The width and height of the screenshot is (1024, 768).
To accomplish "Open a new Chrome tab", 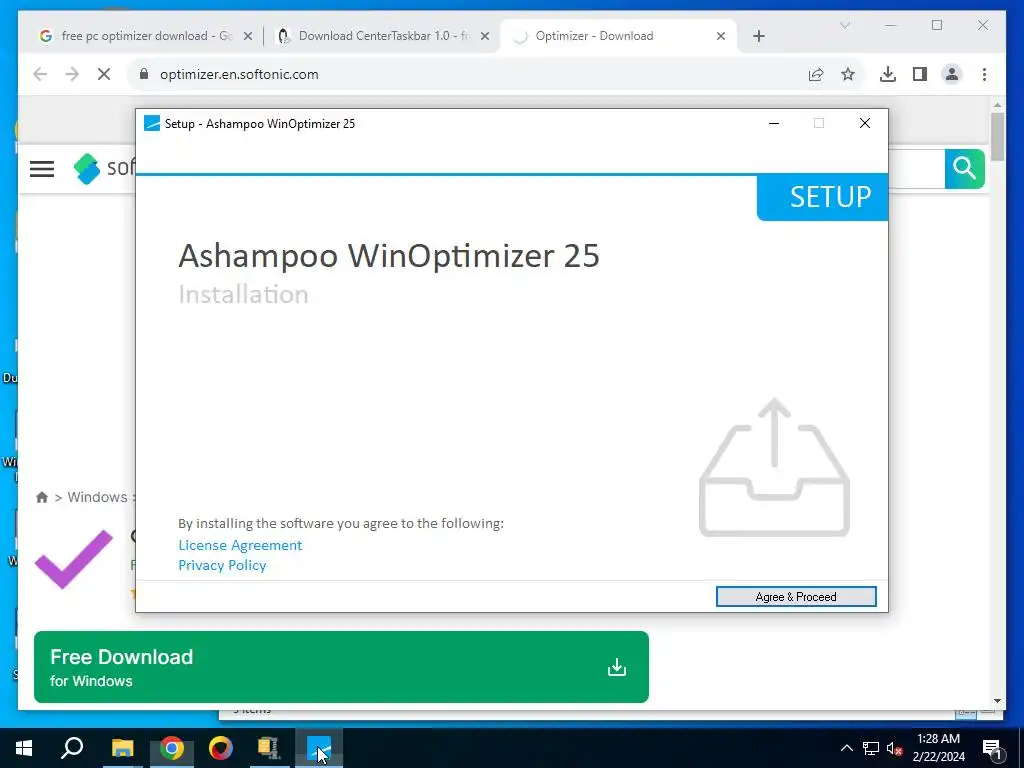I will pos(758,37).
